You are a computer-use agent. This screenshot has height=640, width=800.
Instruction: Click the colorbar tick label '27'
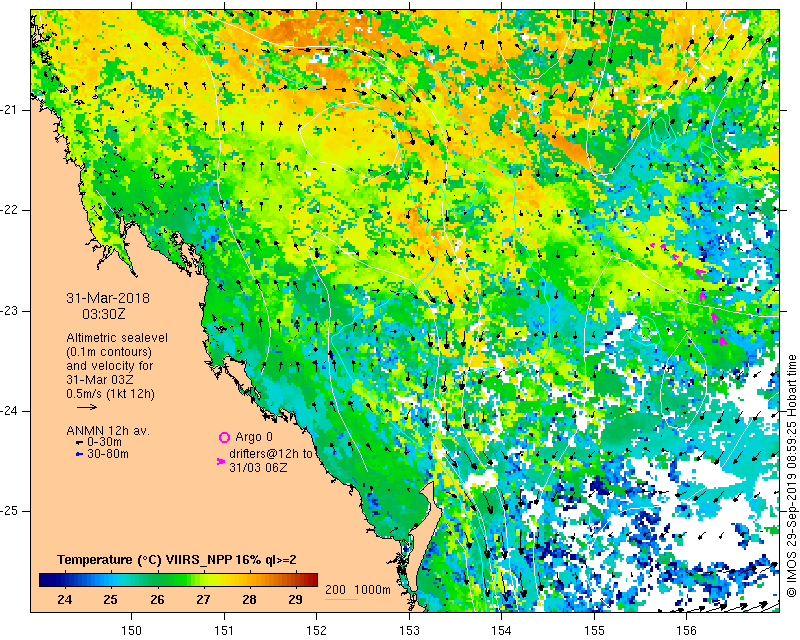203,600
